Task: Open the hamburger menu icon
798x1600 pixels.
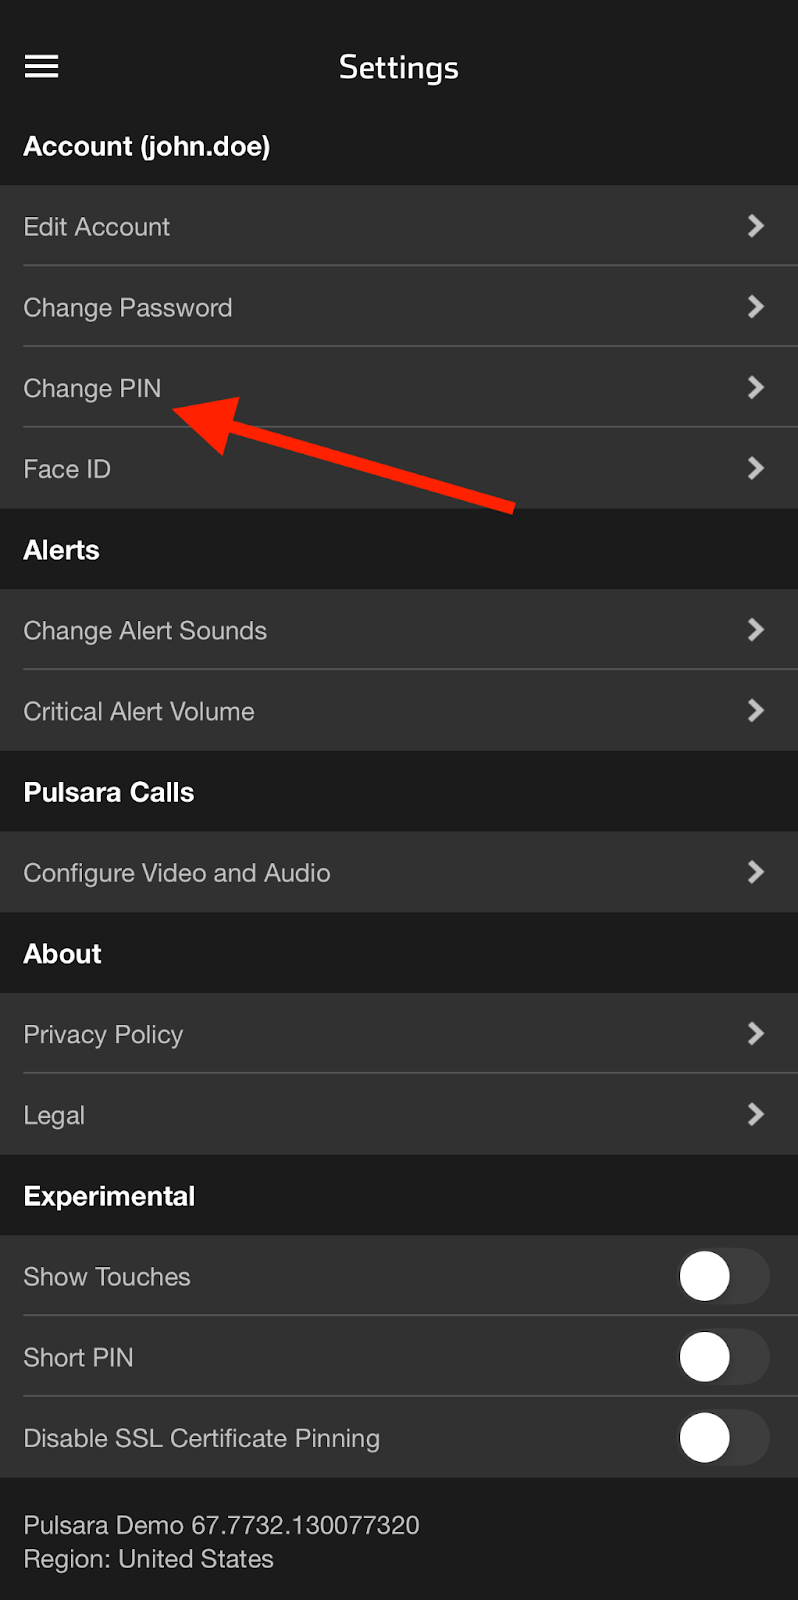Action: [x=42, y=67]
